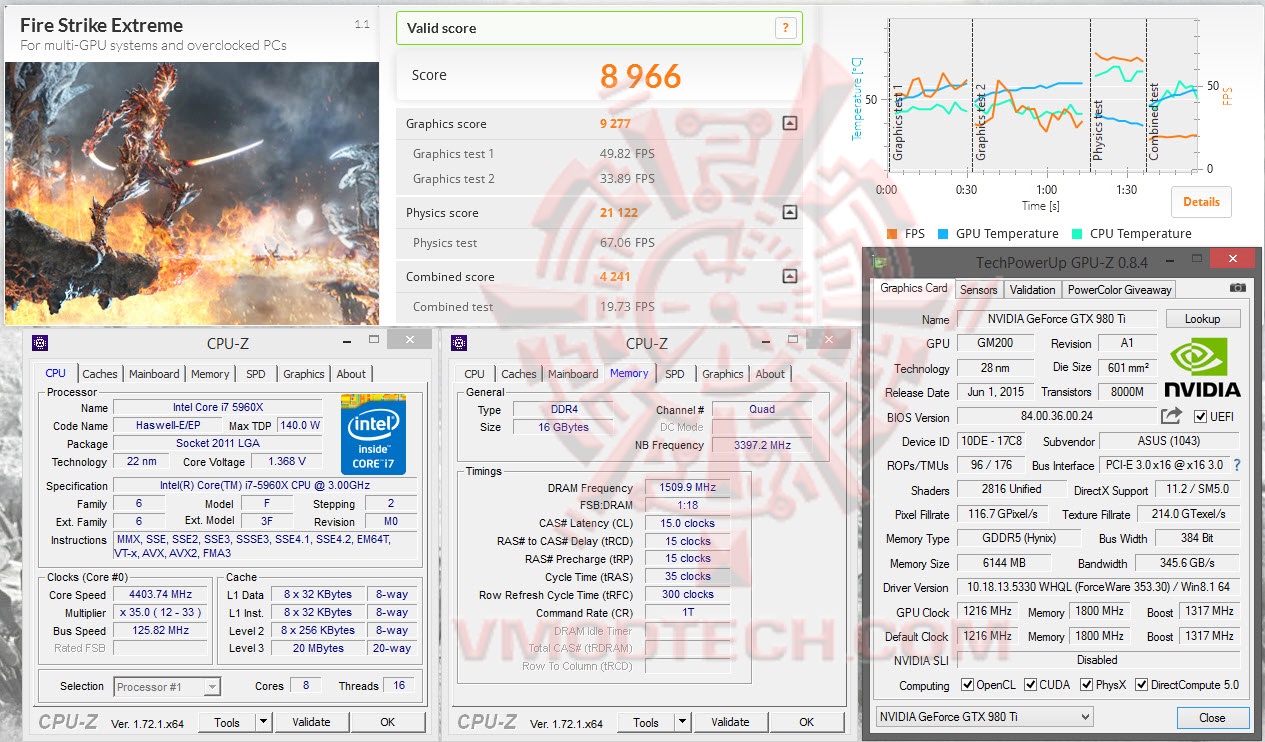Click Validate in the Memory CPU-Z window
This screenshot has width=1265, height=742.
pyautogui.click(x=730, y=722)
